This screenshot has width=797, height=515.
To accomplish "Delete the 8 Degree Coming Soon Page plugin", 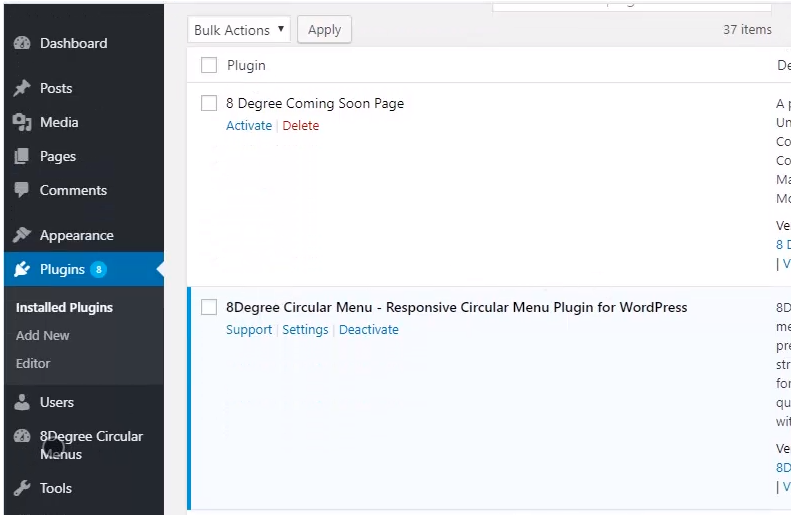I will coord(300,126).
